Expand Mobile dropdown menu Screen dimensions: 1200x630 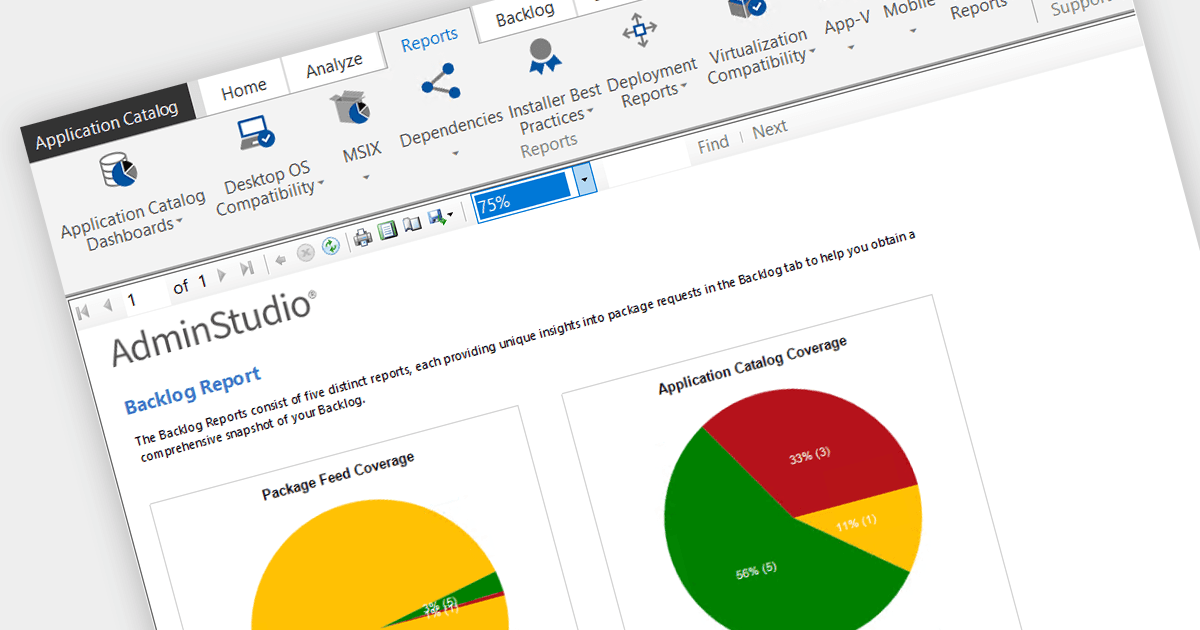(912, 30)
